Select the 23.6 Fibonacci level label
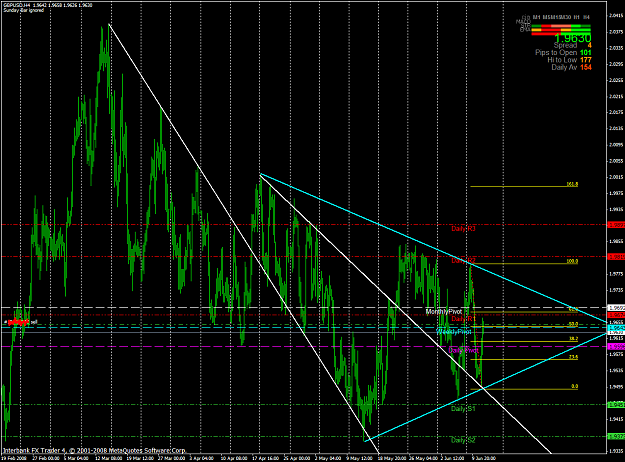 (x=573, y=357)
